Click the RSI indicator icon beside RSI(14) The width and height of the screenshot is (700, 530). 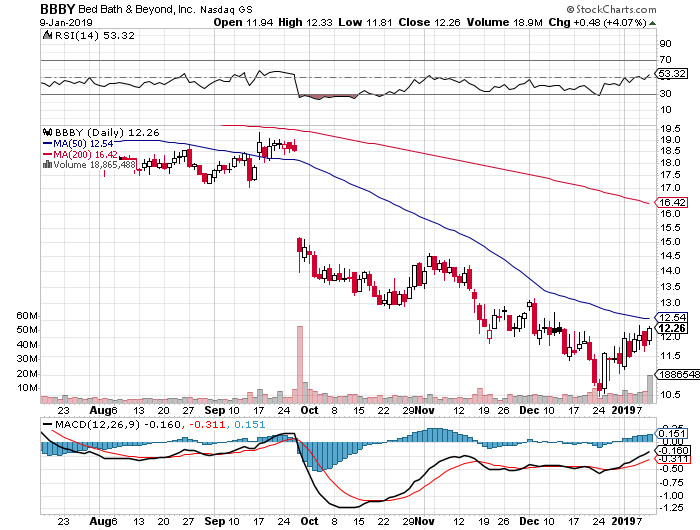47,35
